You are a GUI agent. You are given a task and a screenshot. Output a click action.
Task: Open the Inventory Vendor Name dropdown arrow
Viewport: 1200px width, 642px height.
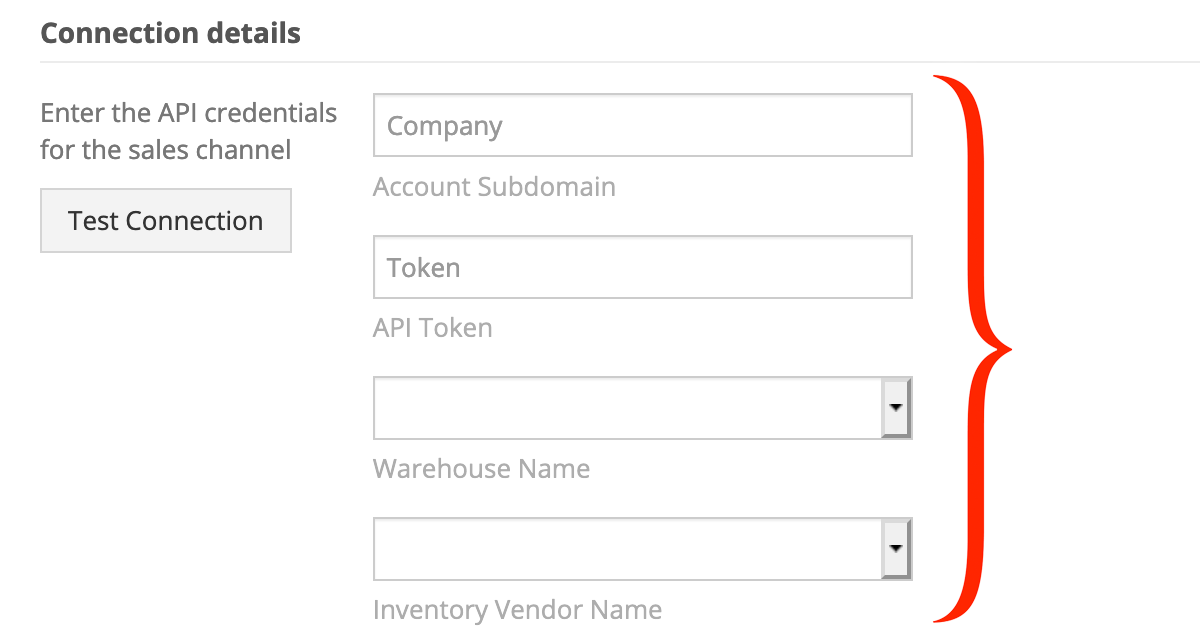pyautogui.click(x=896, y=549)
